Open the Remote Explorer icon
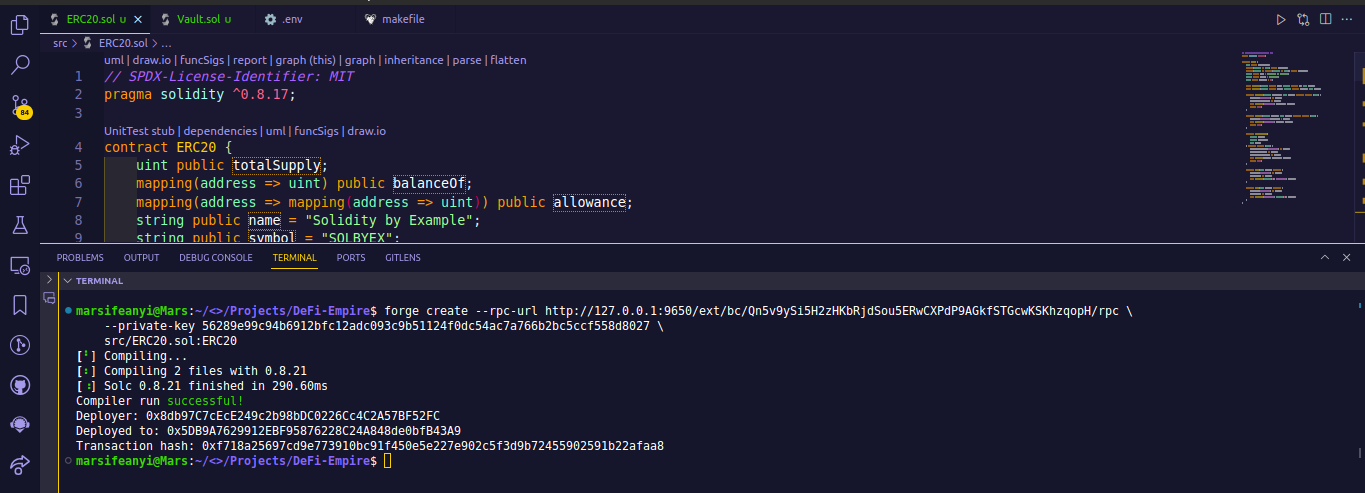1365x493 pixels. [19, 266]
